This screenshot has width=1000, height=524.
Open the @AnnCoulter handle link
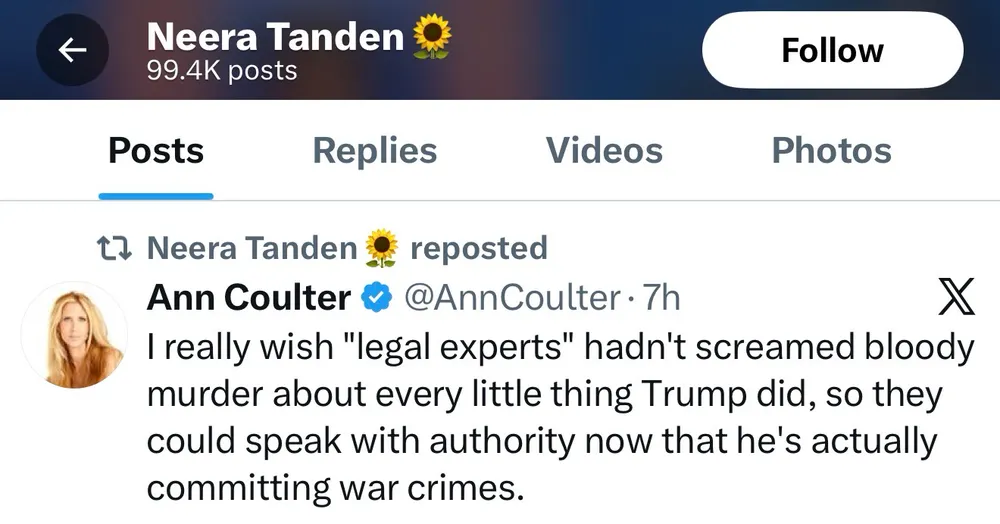[x=511, y=297]
